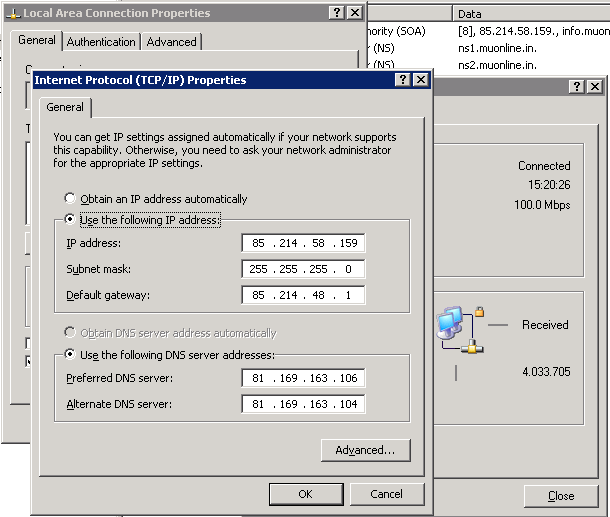Click the Local Area Connection title bar icon
The image size is (610, 517).
[13, 14]
